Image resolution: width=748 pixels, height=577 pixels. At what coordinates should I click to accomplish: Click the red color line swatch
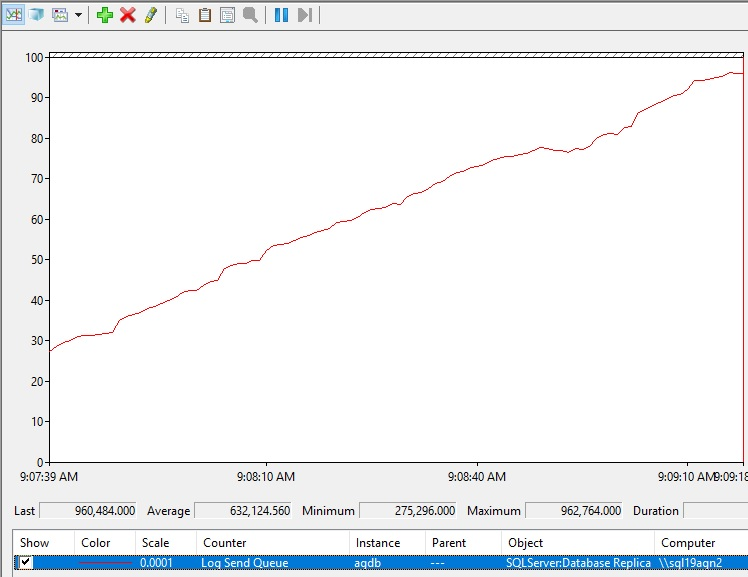105,563
